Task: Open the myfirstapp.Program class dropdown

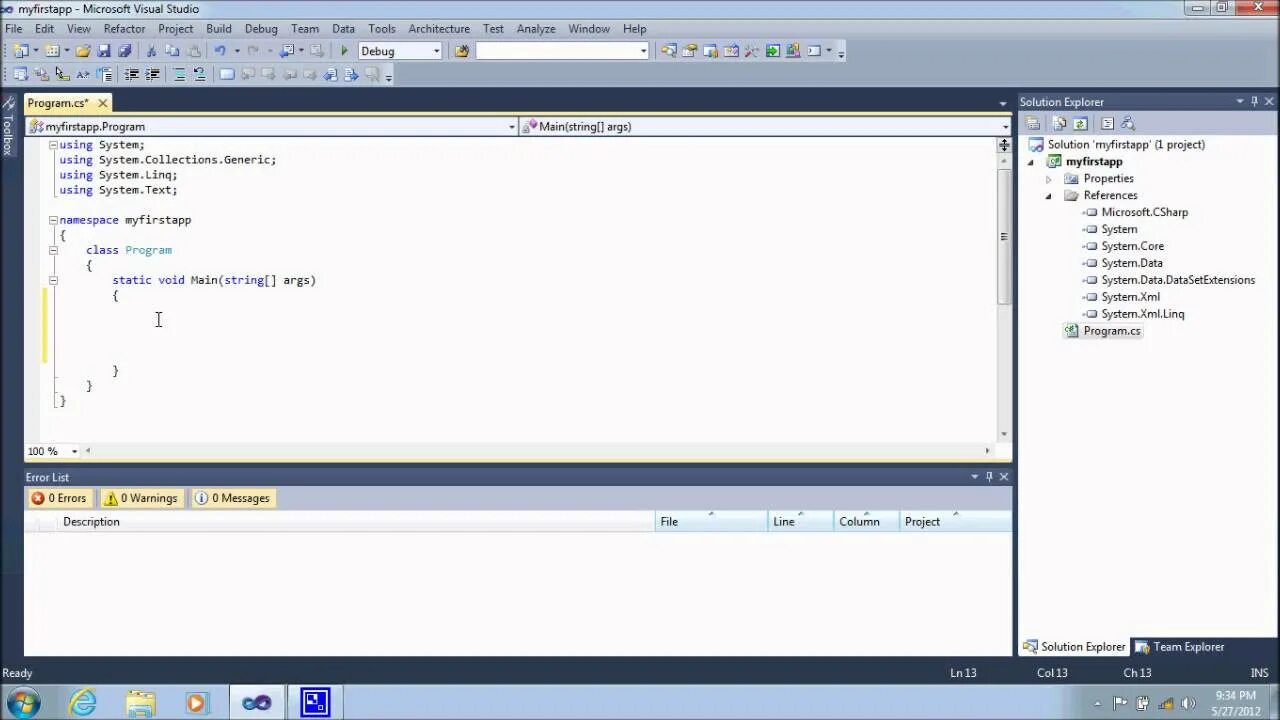Action: (x=512, y=127)
